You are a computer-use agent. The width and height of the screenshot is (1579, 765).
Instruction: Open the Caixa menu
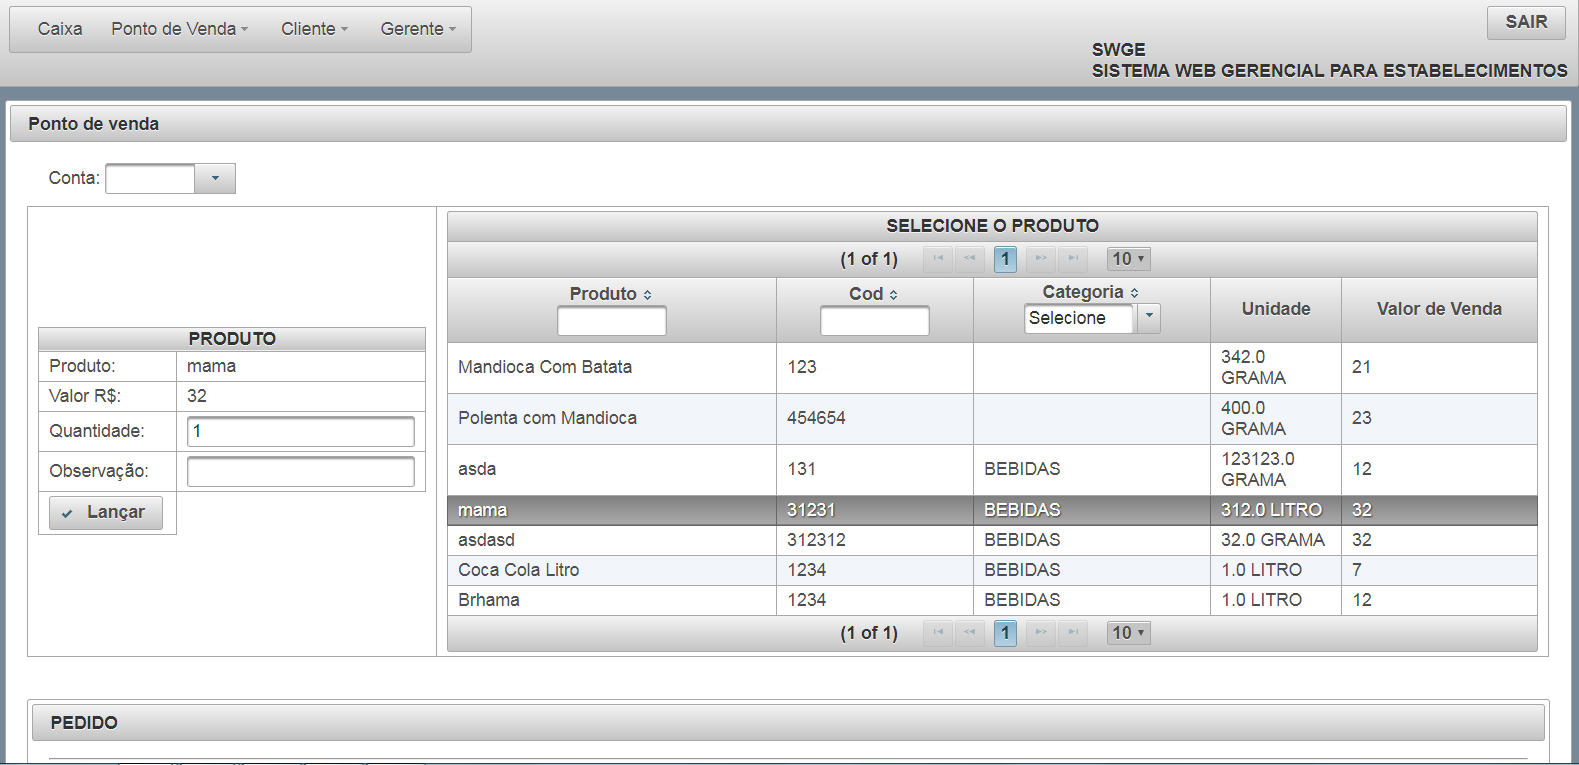(60, 29)
